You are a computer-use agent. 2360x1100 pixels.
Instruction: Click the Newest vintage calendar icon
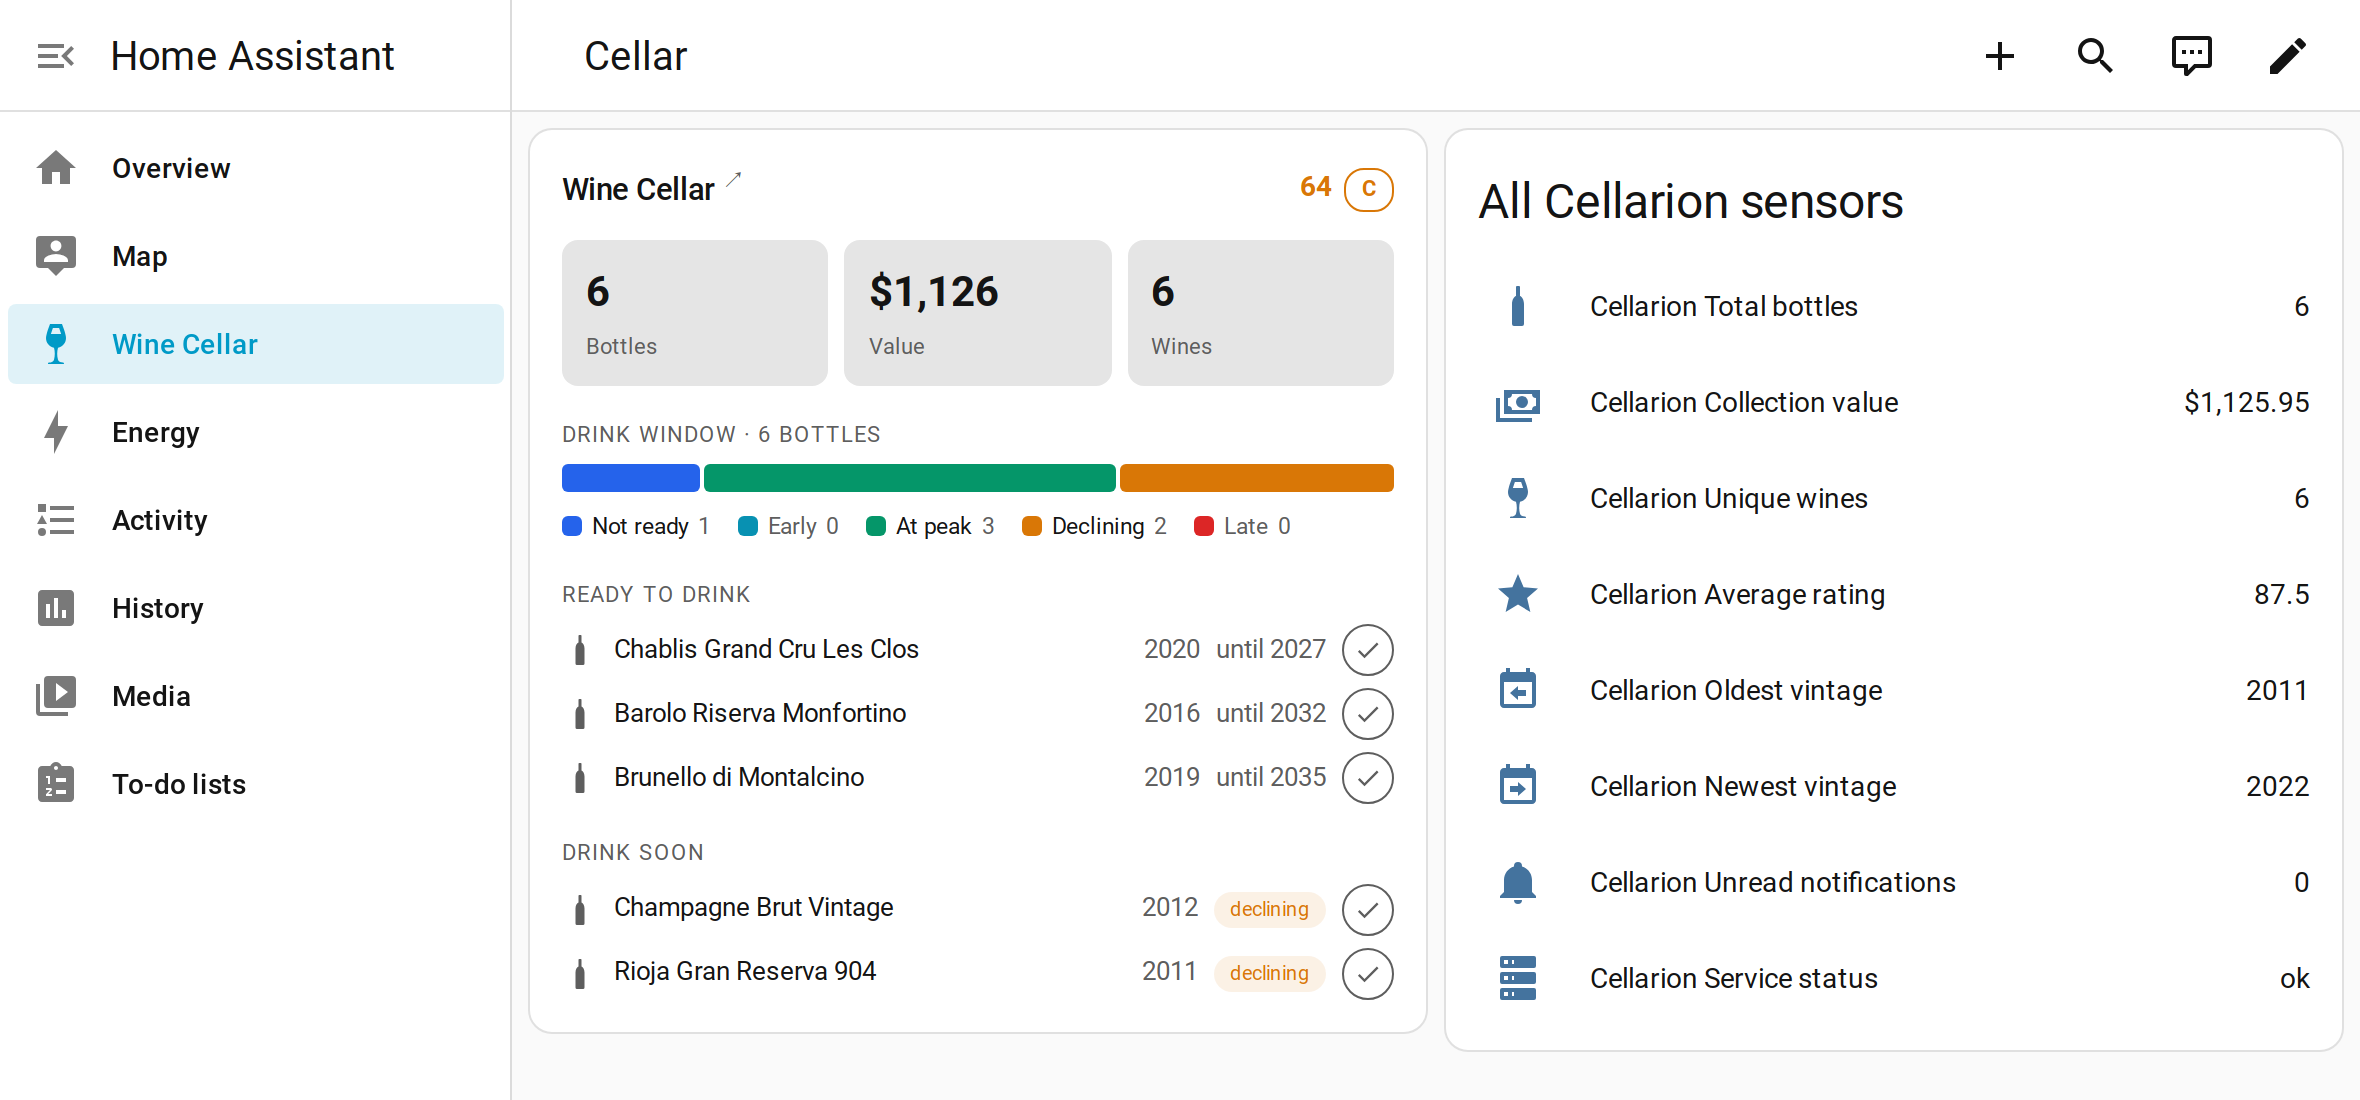[x=1518, y=786]
